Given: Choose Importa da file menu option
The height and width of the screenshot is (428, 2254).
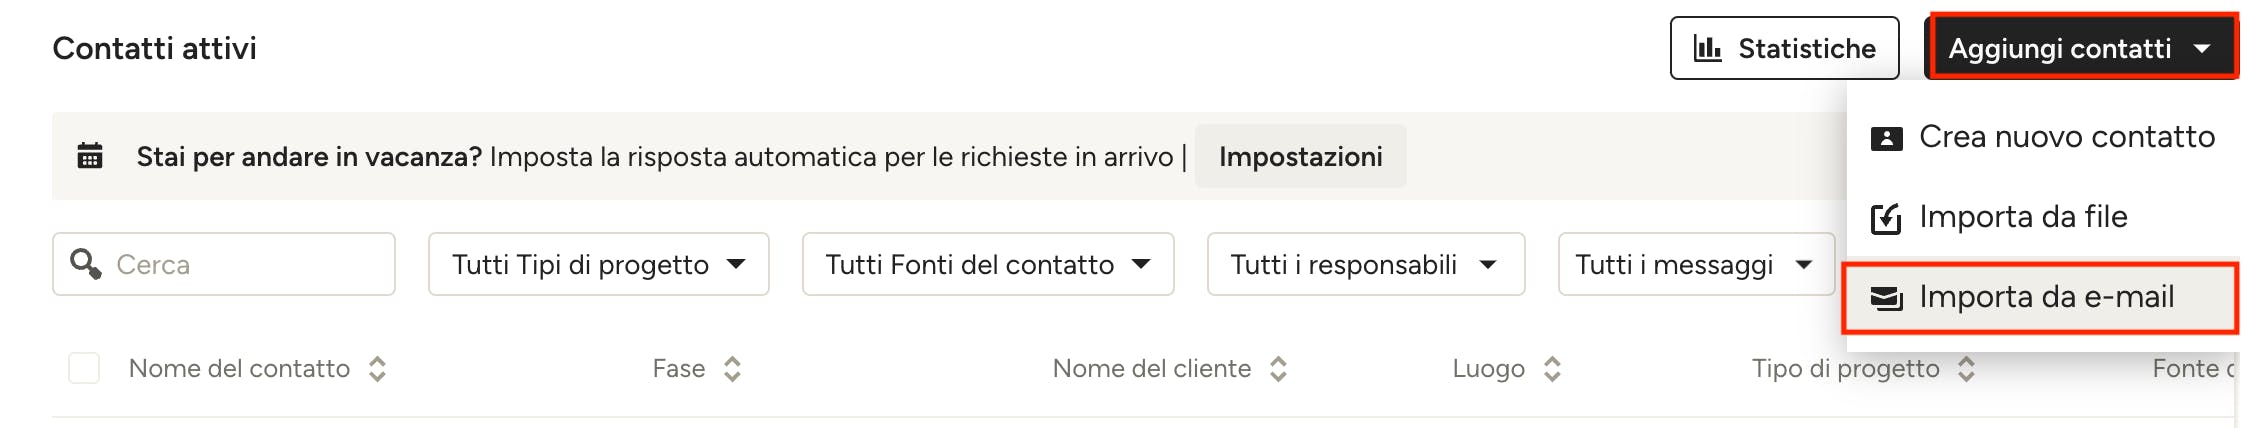Looking at the screenshot, I should click(2022, 217).
